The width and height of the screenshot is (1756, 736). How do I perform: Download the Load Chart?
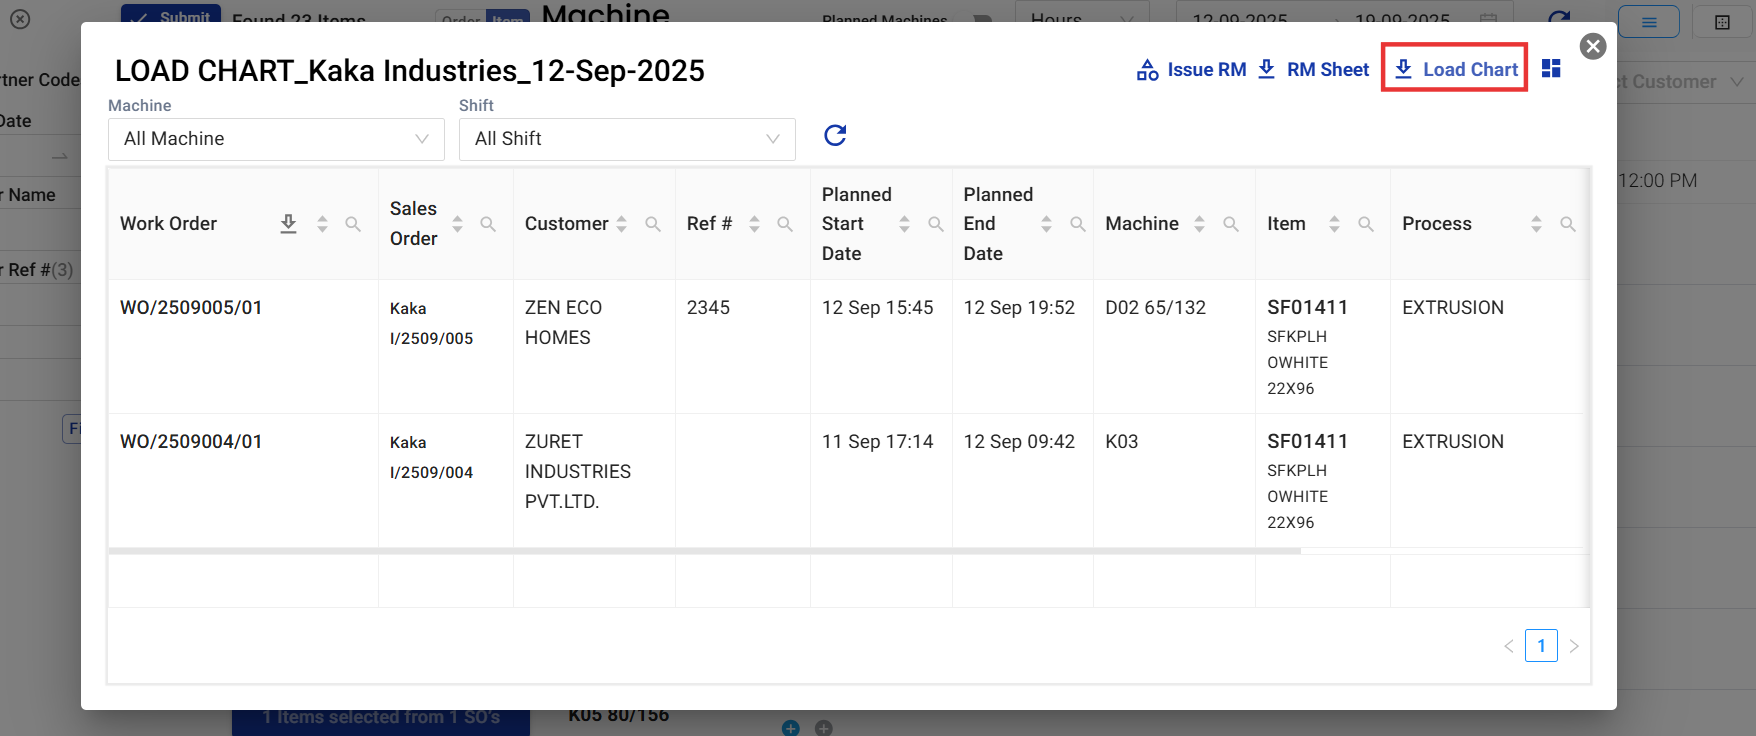1455,69
